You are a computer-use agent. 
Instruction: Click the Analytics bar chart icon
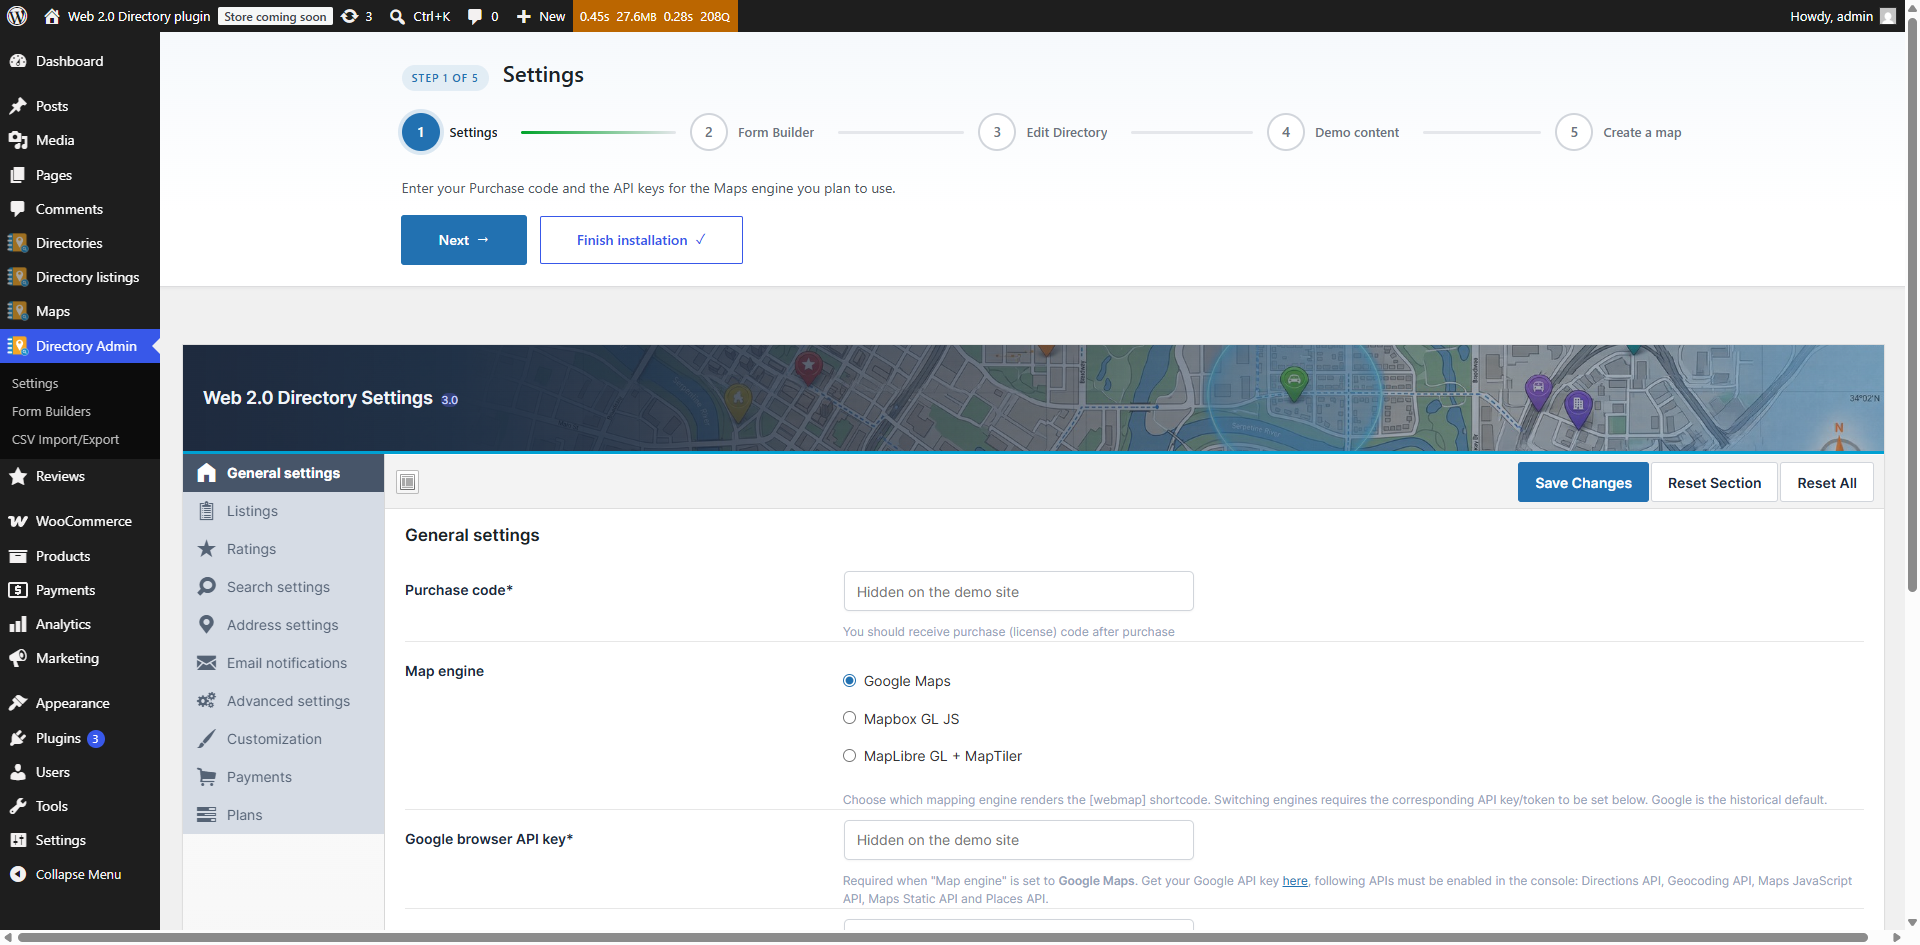pyautogui.click(x=18, y=624)
